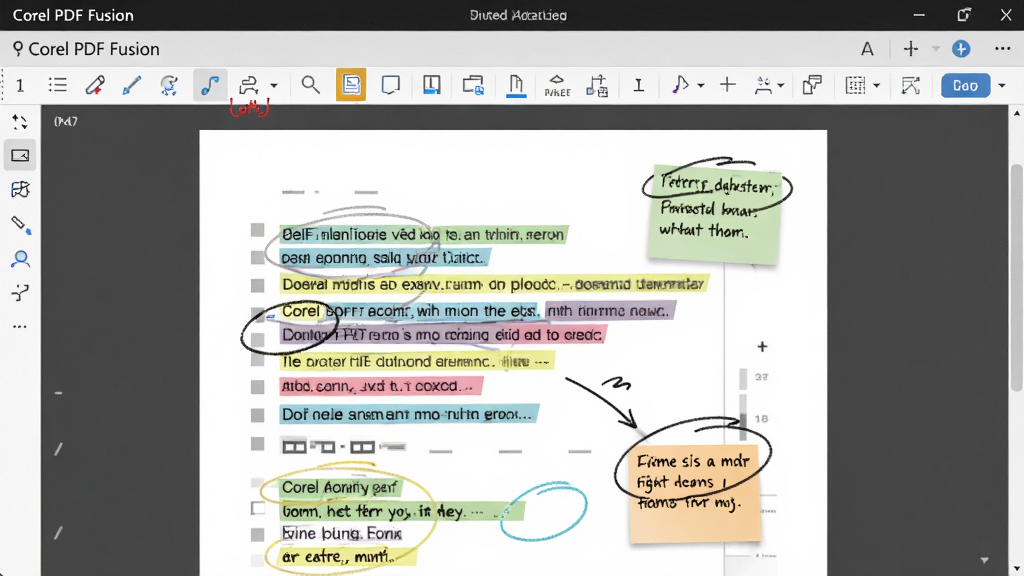Viewport: 1024px width, 576px height.
Task: Click the top bar plus button
Action: (x=910, y=49)
